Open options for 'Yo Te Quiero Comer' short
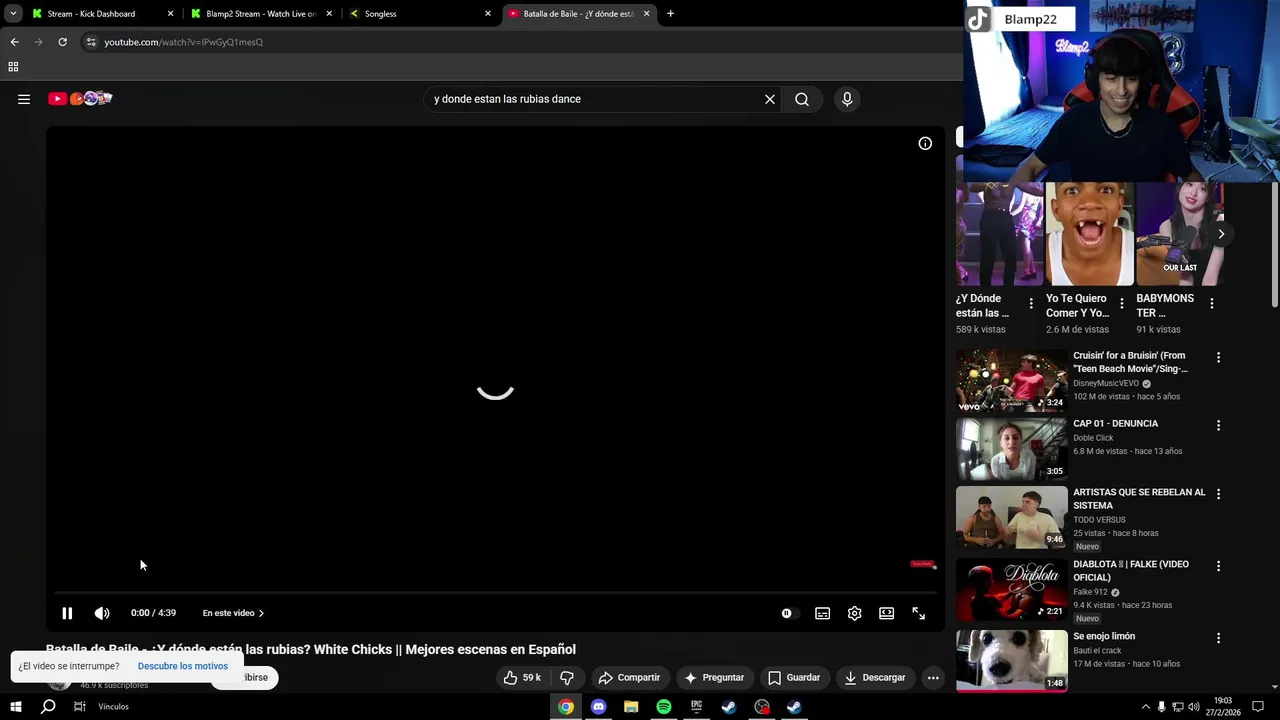This screenshot has height=720, width=1280. (x=1121, y=303)
